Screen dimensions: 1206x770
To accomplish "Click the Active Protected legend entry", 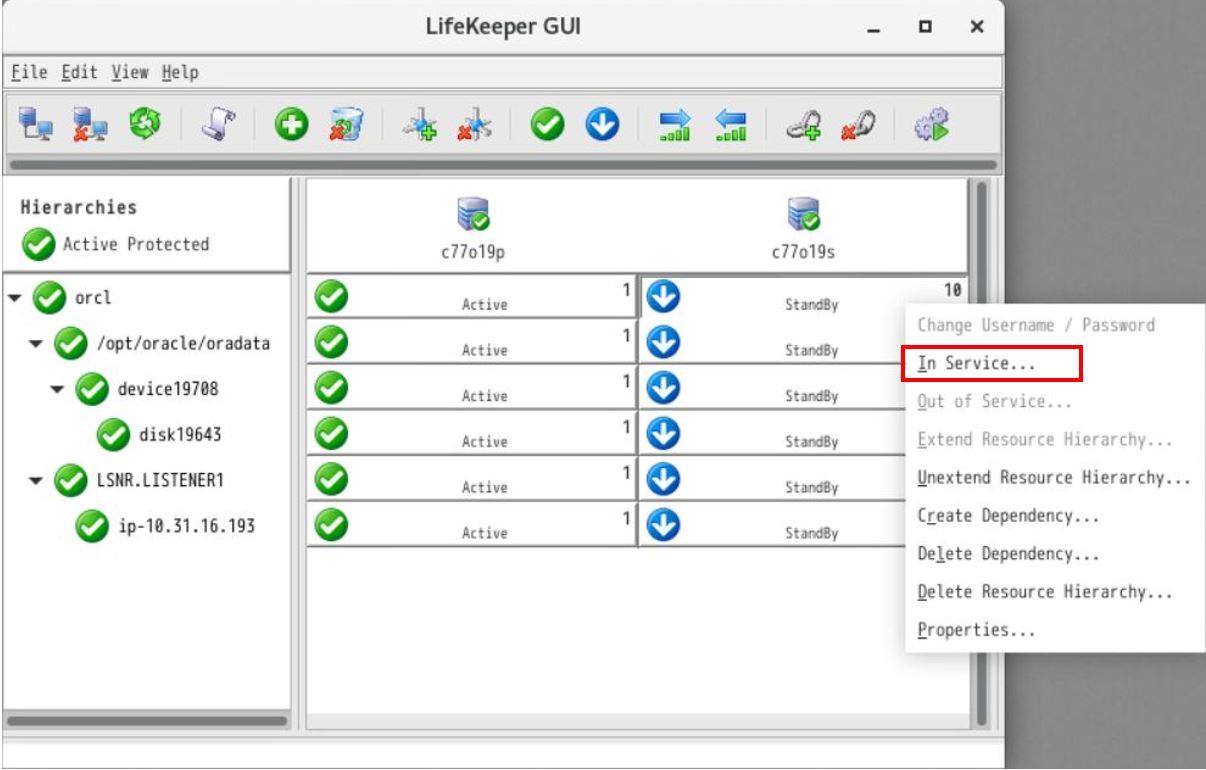I will coord(116,244).
